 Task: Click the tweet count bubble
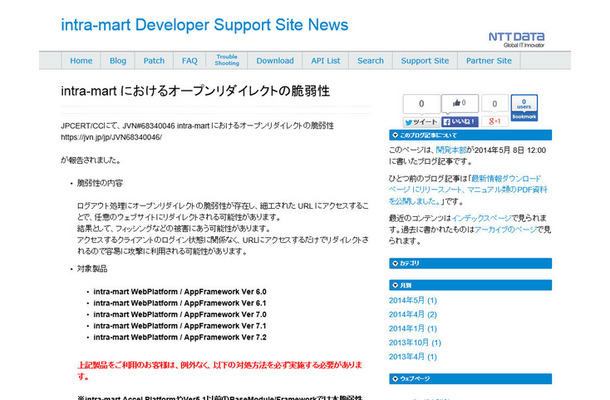point(421,104)
